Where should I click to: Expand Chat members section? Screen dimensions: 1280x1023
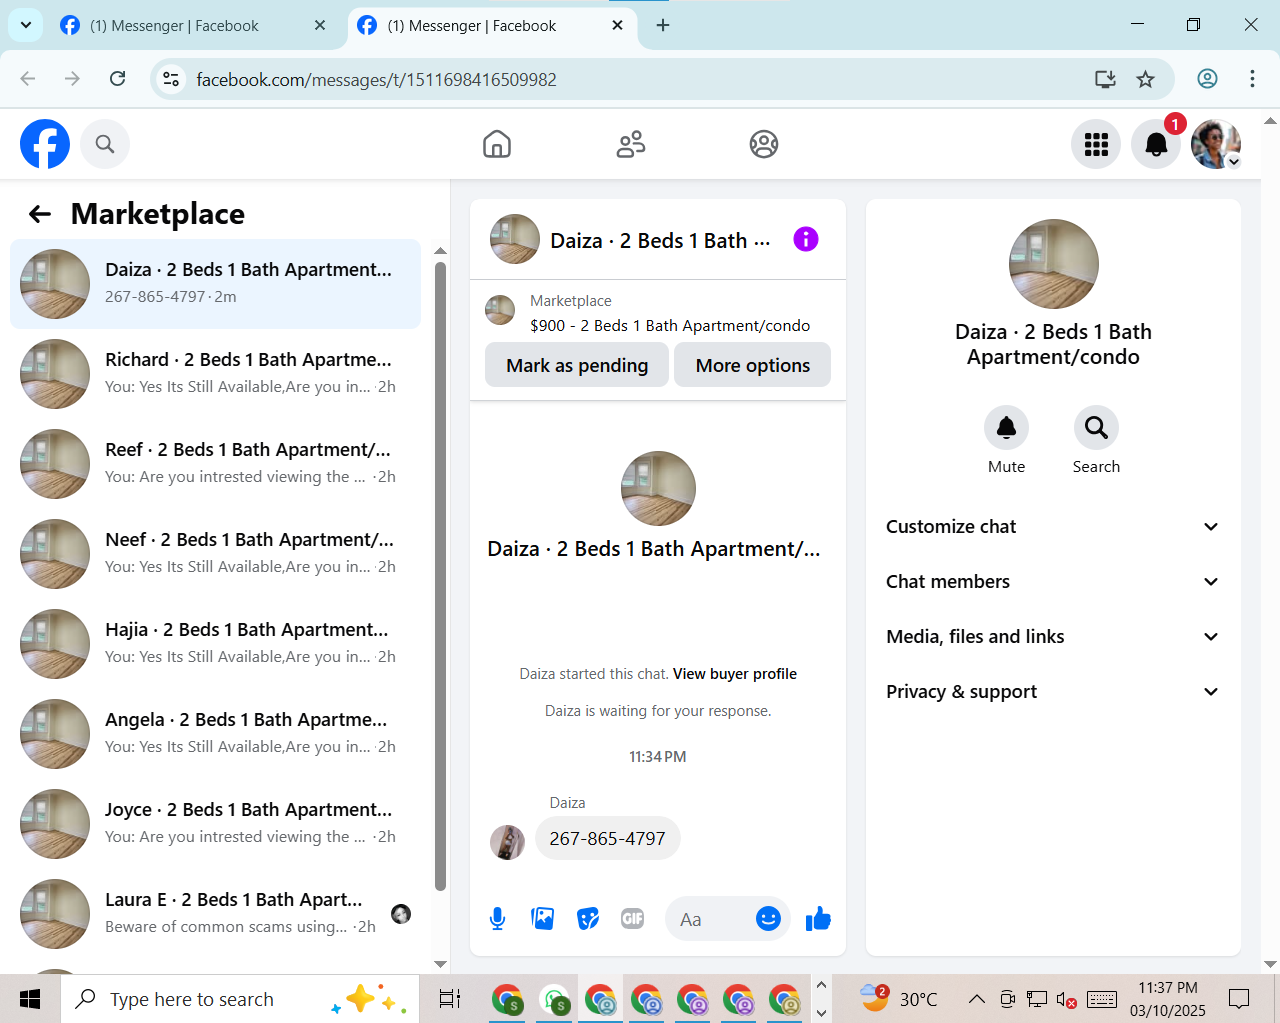(x=1053, y=582)
